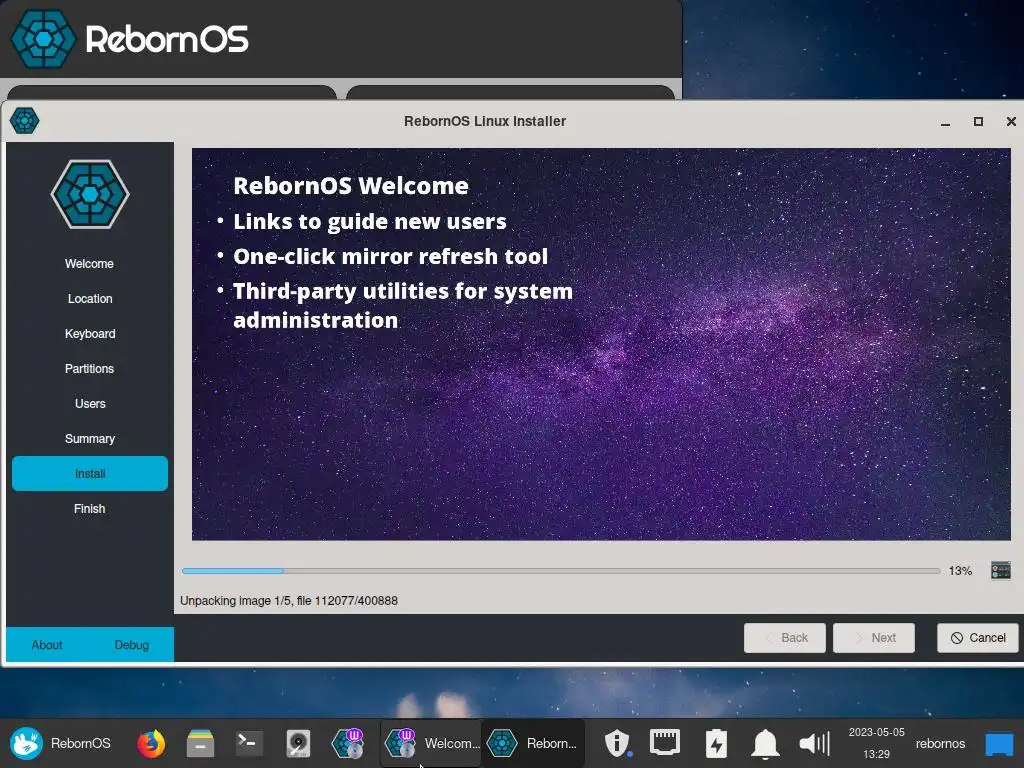Cancel the installation
This screenshot has height=768, width=1024.
point(978,638)
